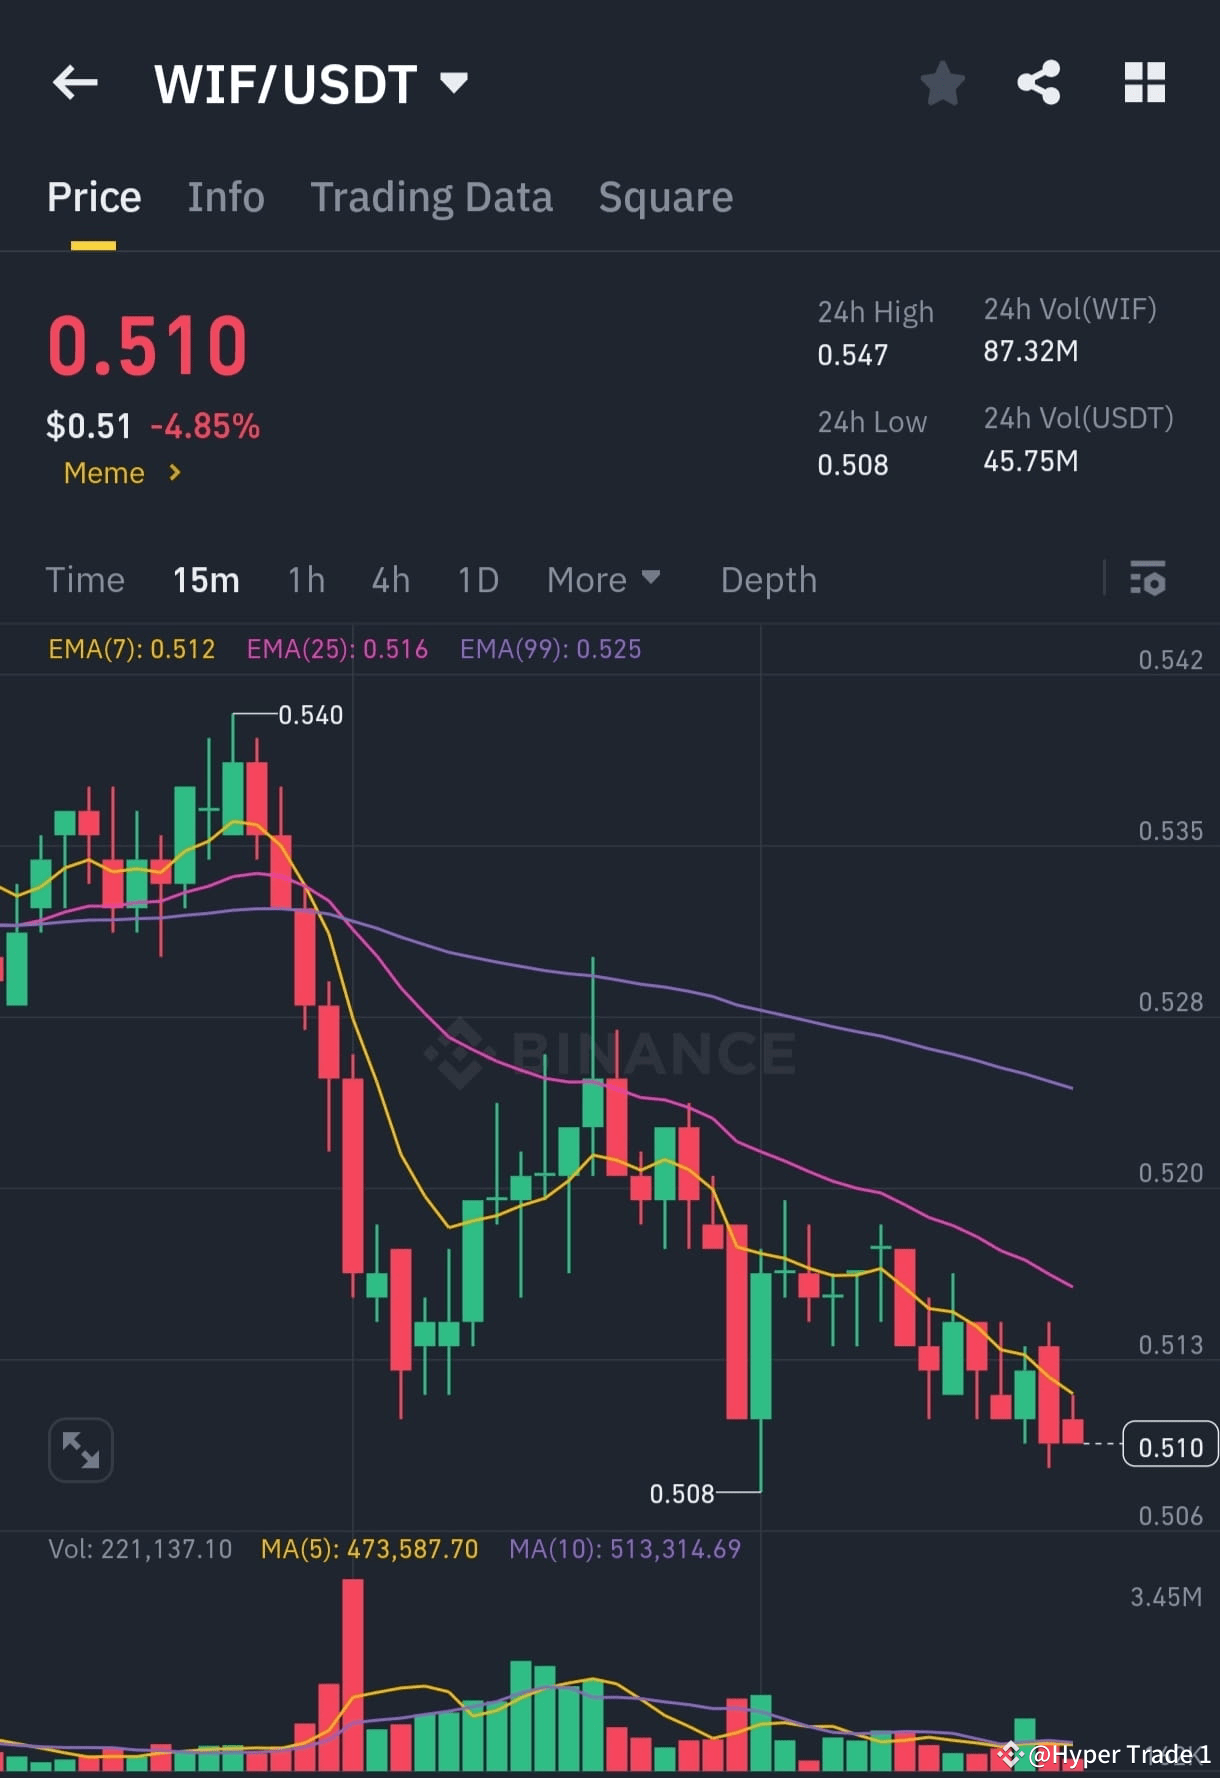The width and height of the screenshot is (1220, 1778).
Task: Switch chart to Depth view
Action: 768,580
